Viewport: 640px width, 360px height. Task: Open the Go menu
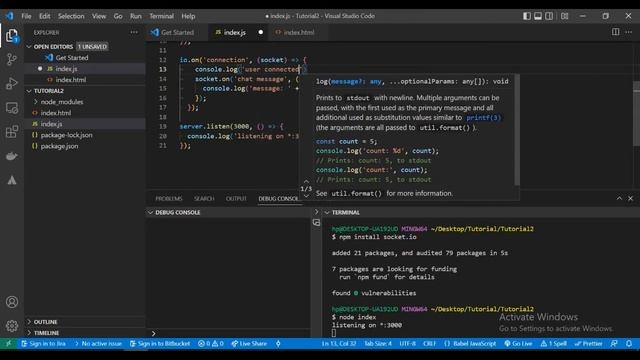point(118,16)
